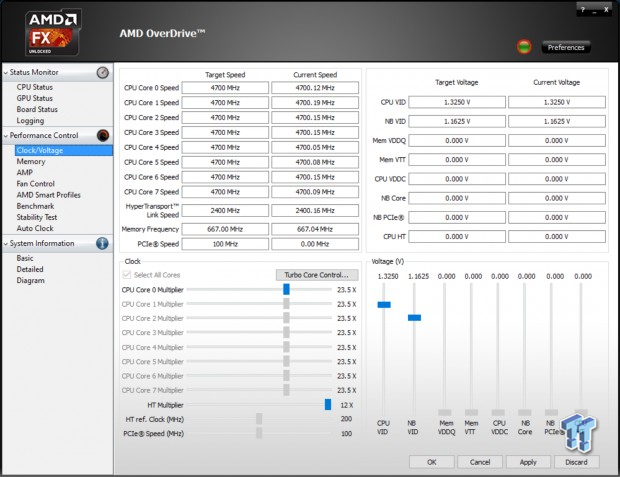Open Turbo Core Control settings
The height and width of the screenshot is (477, 620).
click(x=316, y=275)
